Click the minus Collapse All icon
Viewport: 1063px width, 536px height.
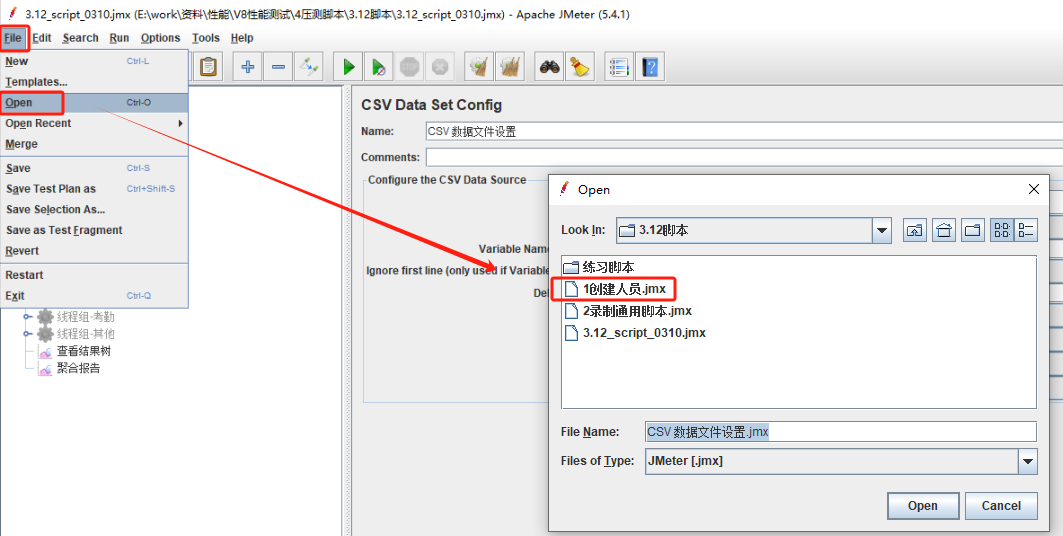[x=278, y=67]
